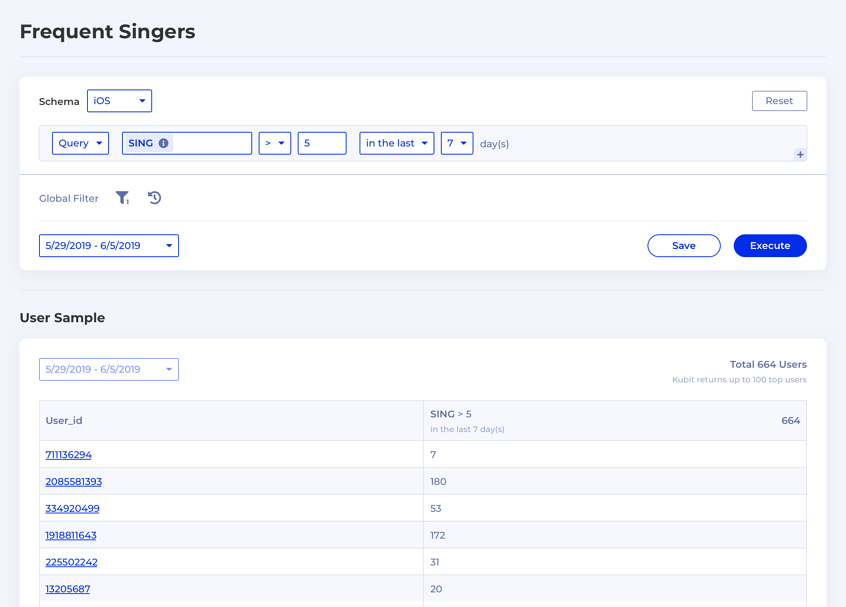Select the 7 days count dropdown

click(x=457, y=143)
